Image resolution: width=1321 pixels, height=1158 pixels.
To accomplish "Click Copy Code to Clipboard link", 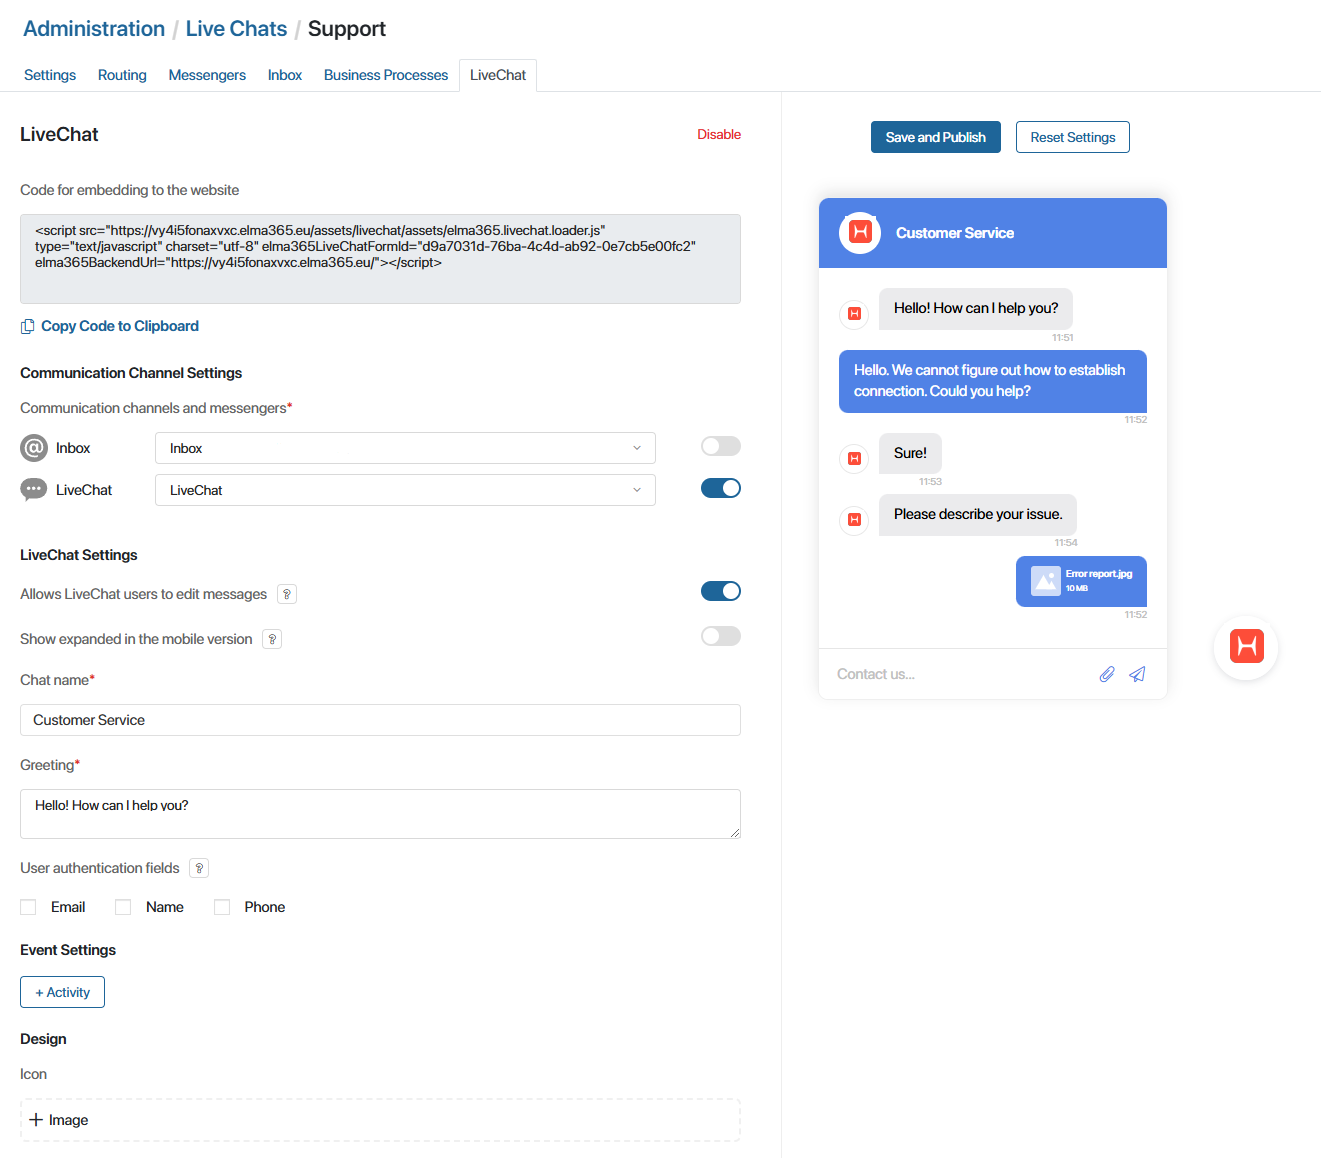I will 120,326.
